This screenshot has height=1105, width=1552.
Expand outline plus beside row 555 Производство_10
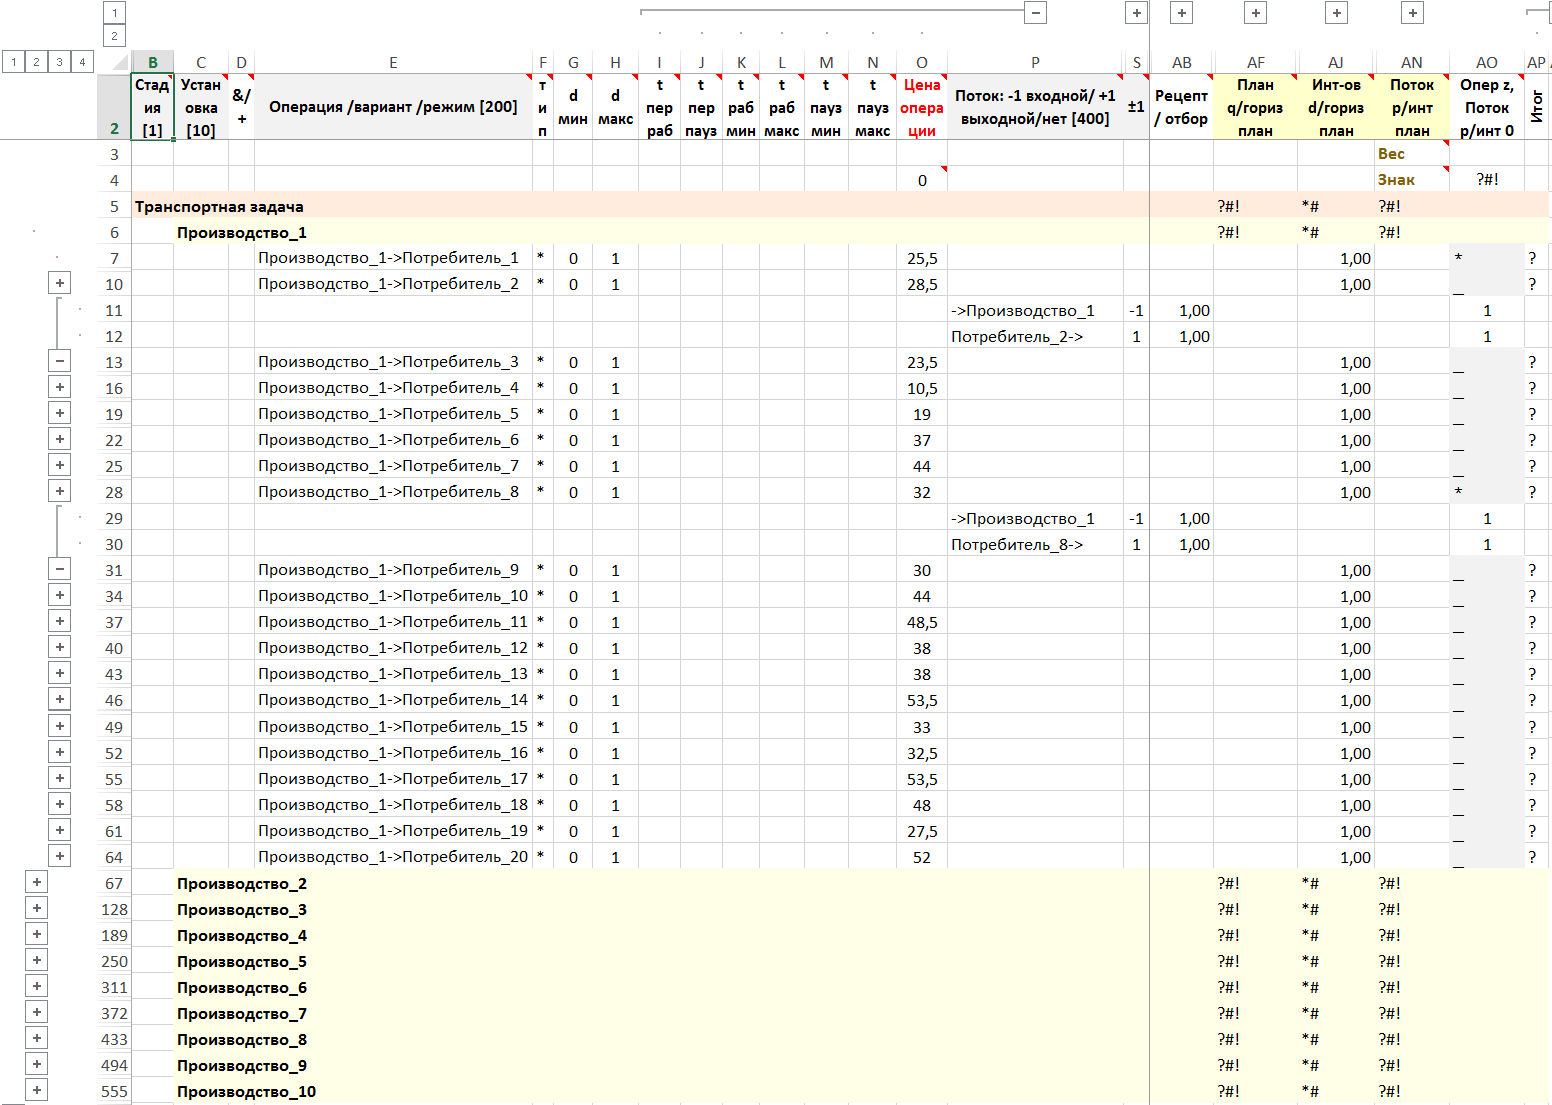37,1090
